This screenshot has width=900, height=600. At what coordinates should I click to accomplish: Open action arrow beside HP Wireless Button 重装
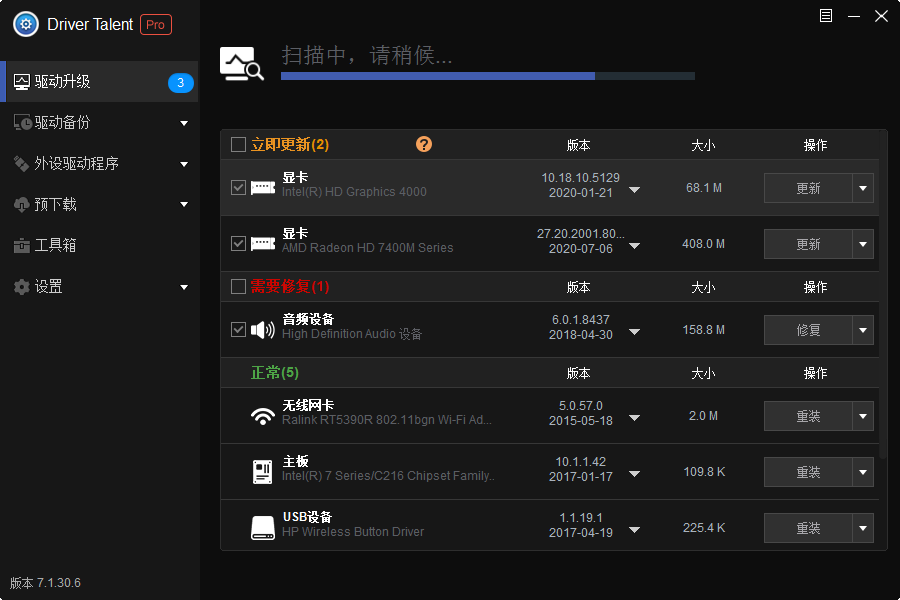[863, 528]
